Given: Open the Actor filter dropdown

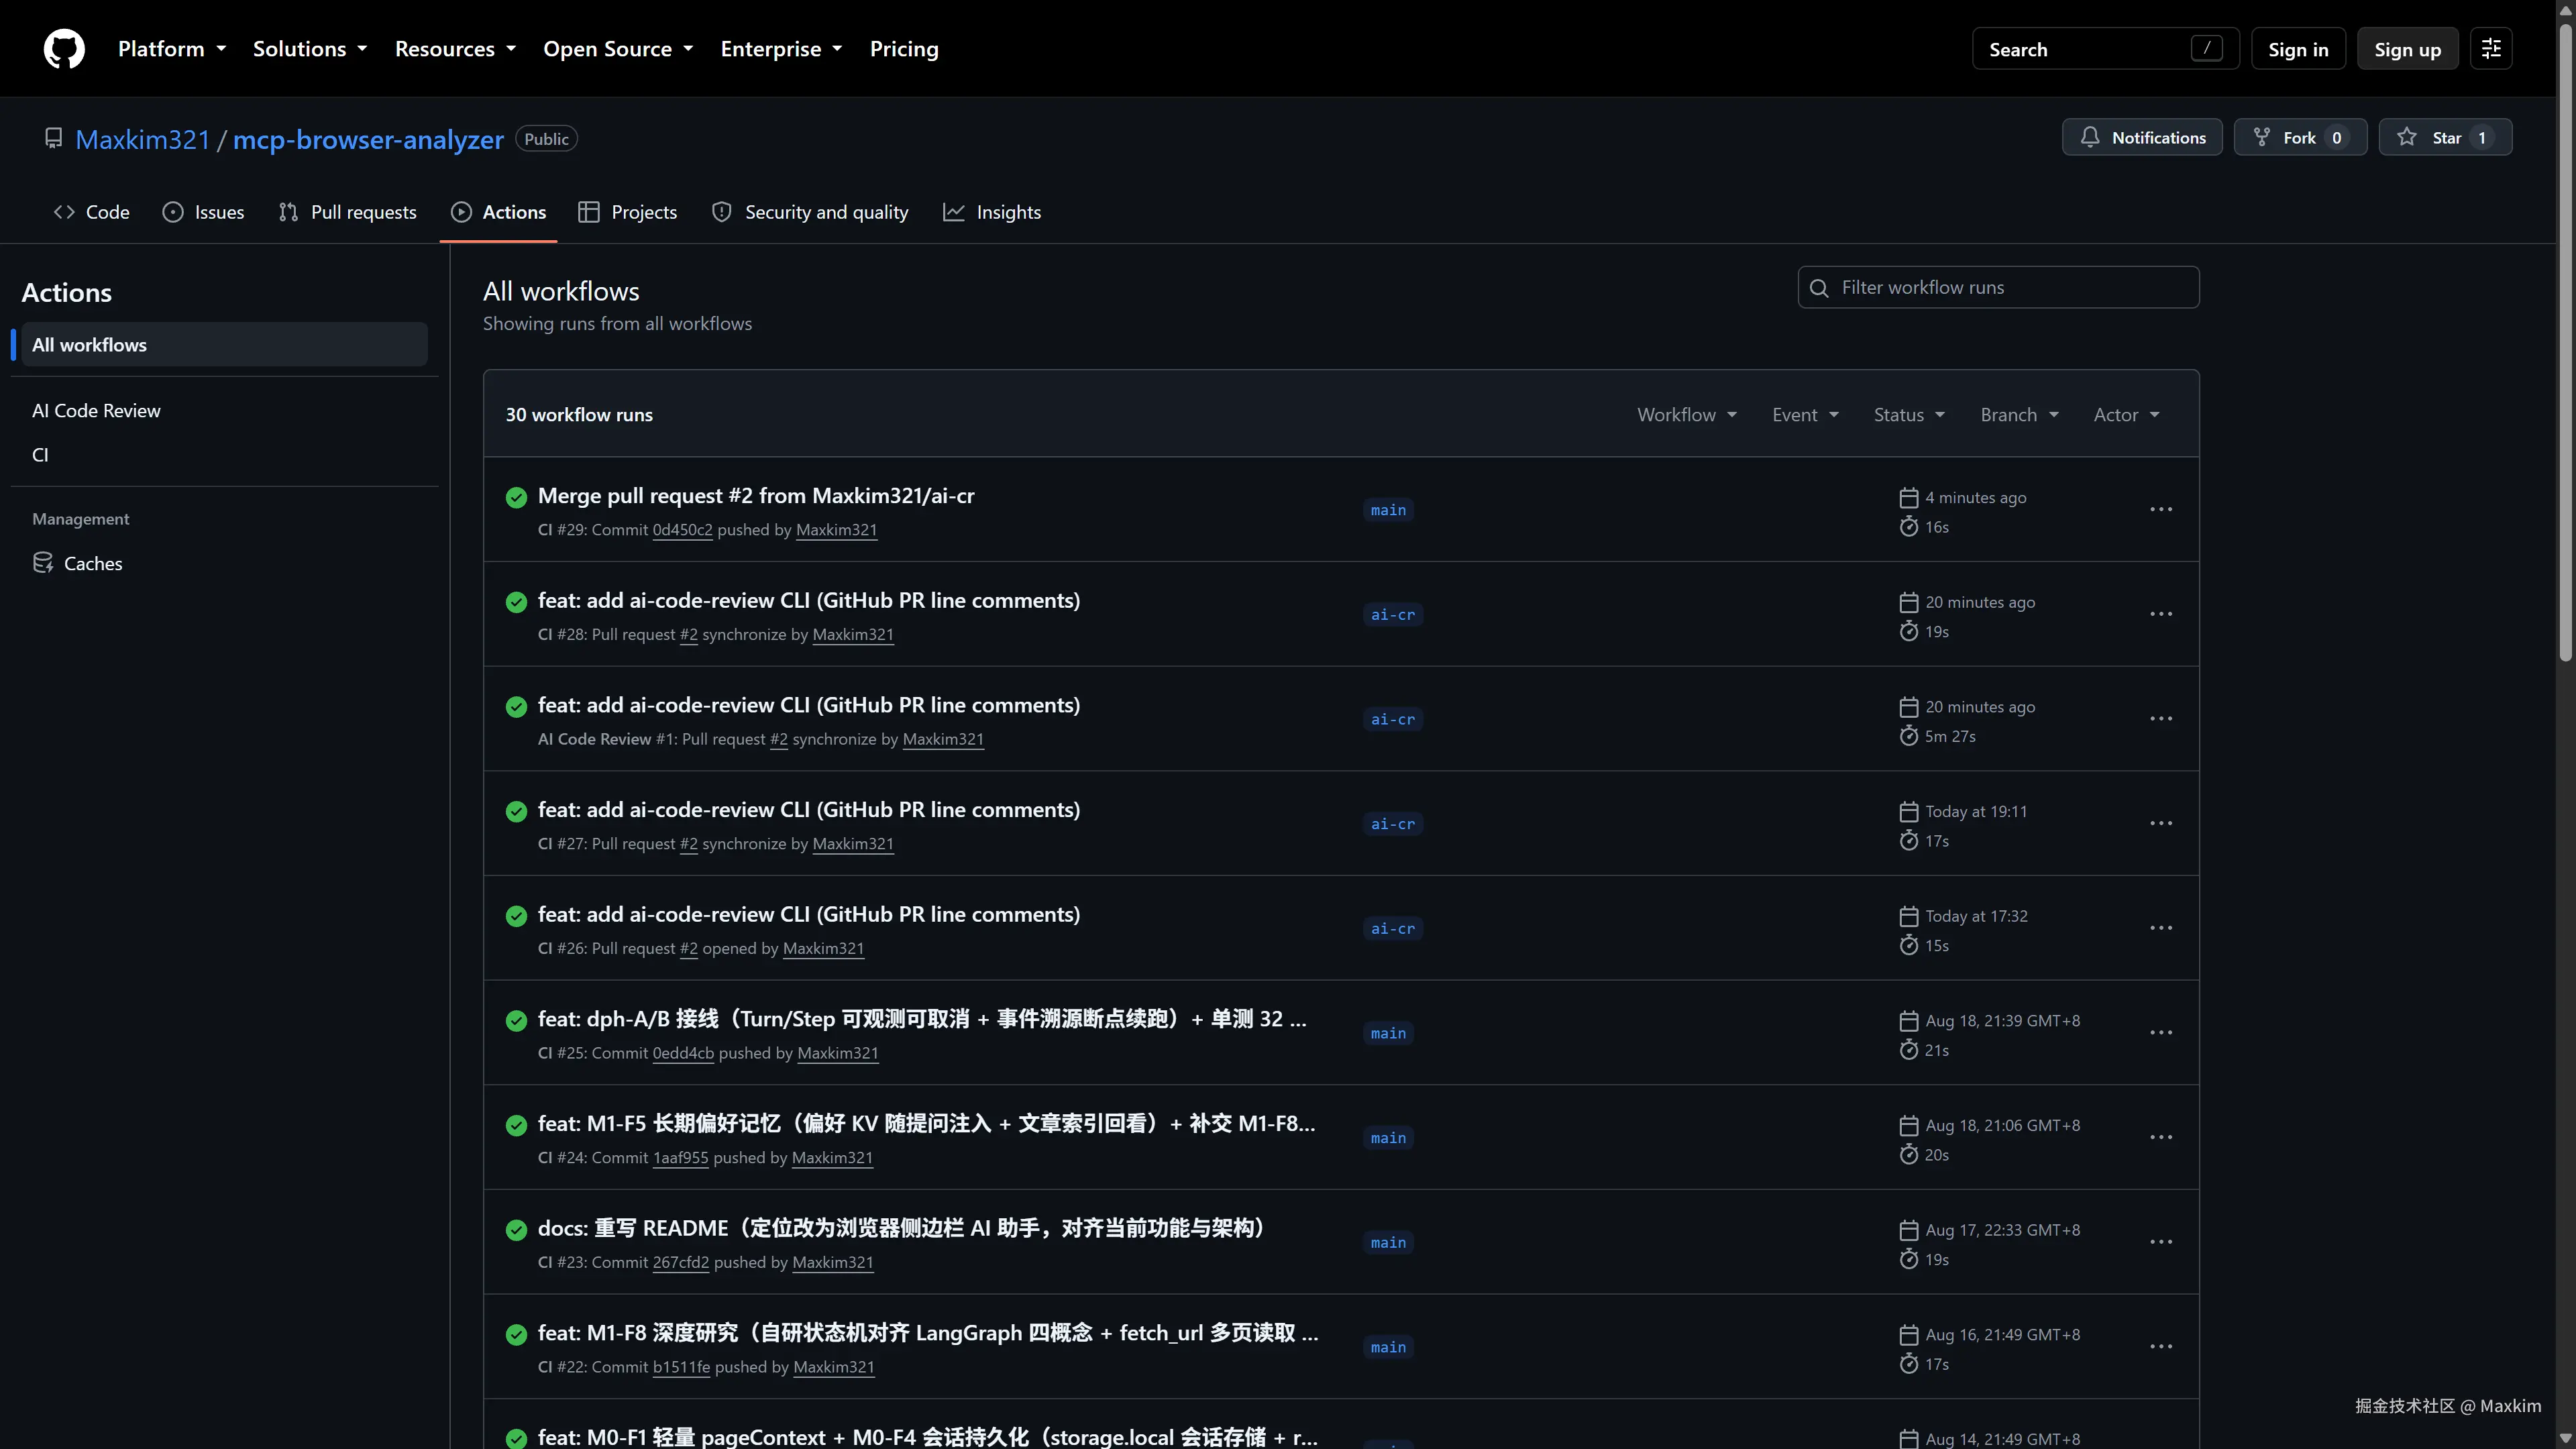Looking at the screenshot, I should point(2127,415).
